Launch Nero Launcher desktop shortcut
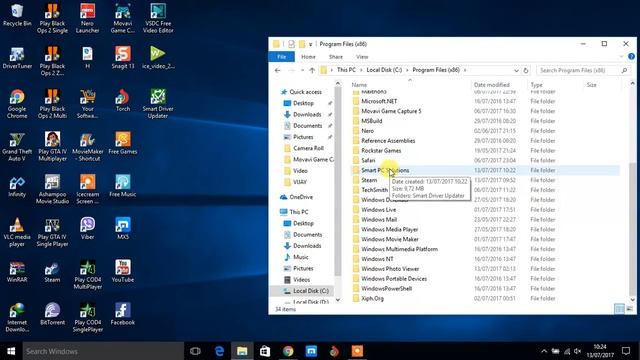Image resolution: width=640 pixels, height=360 pixels. click(87, 18)
